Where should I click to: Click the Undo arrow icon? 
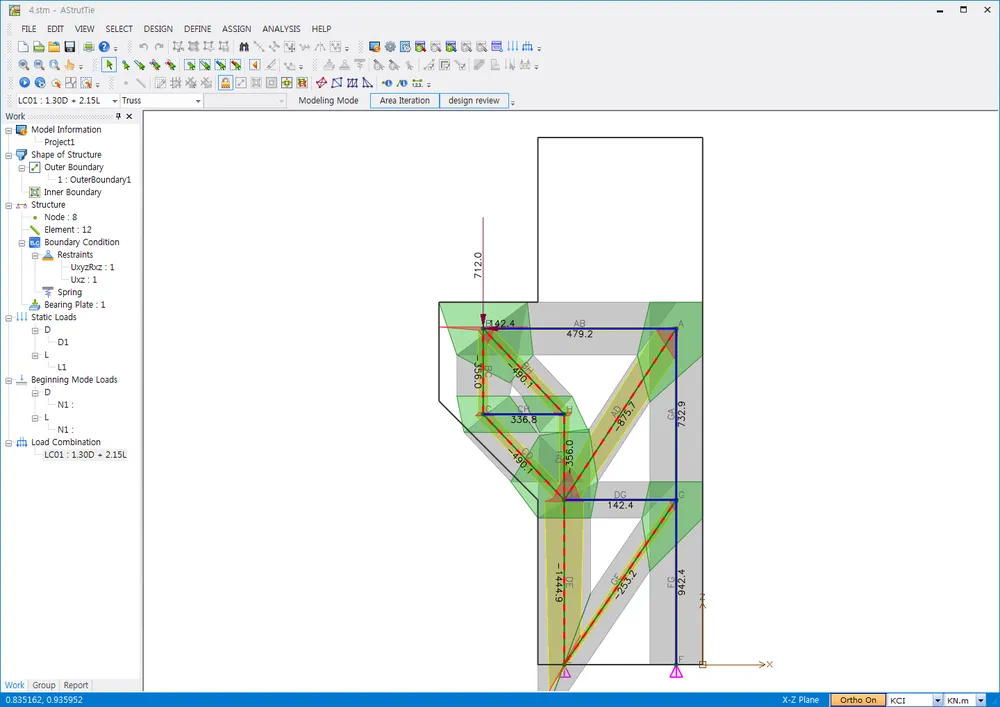pos(143,47)
